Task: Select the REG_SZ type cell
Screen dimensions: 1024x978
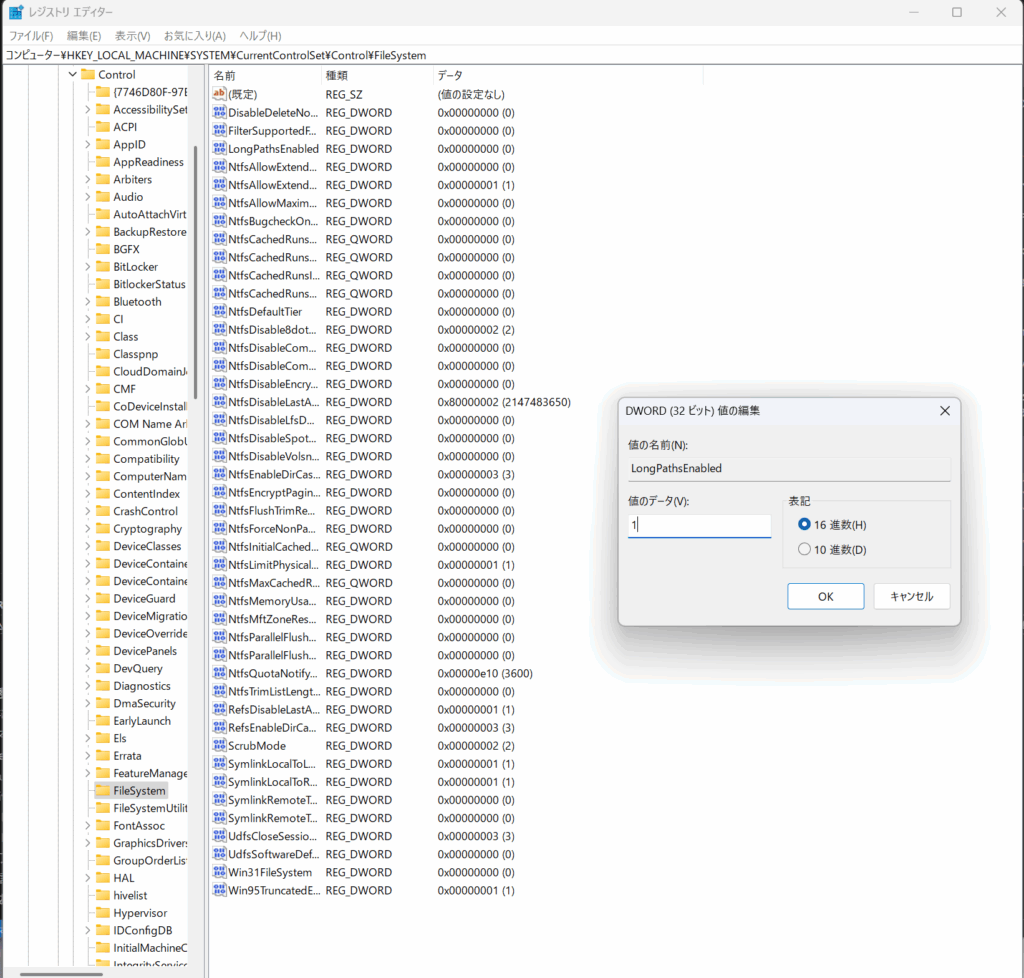Action: tap(344, 95)
